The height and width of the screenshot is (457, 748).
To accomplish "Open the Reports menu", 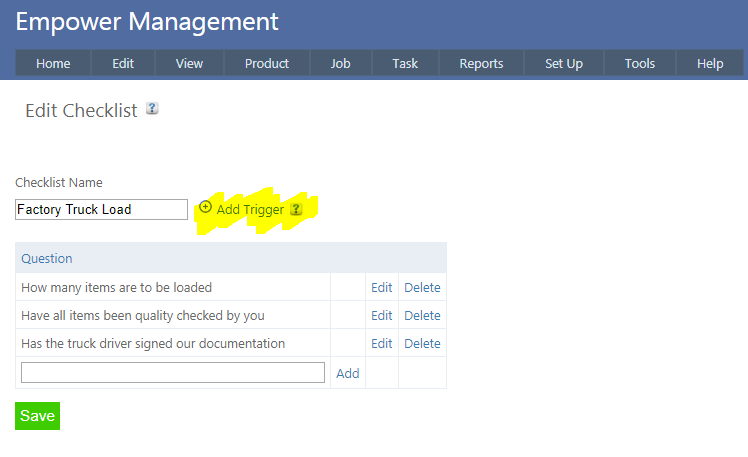I will (481, 63).
